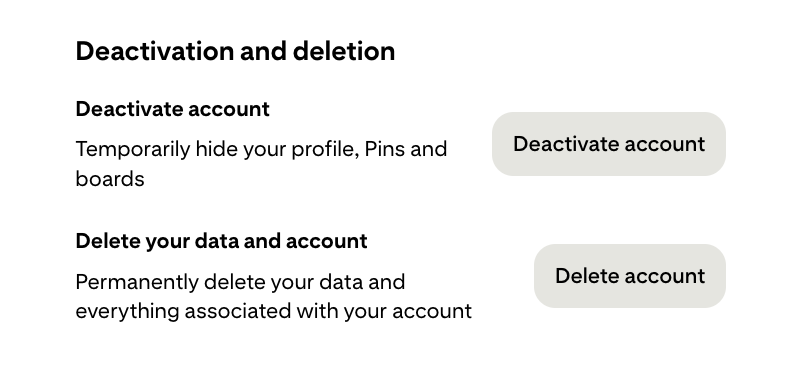Click the Delete account button
This screenshot has width=808, height=374.
pos(630,276)
